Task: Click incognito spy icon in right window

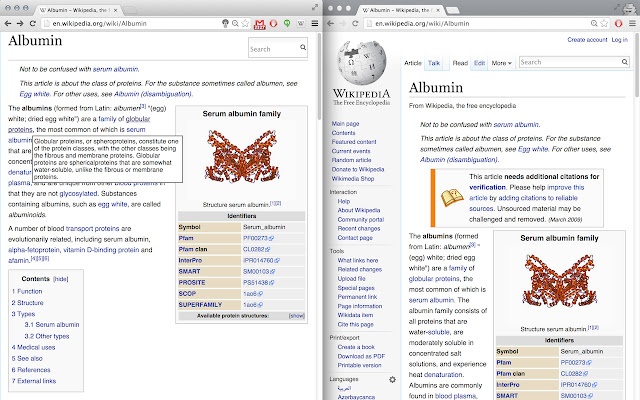Action: coord(628,8)
